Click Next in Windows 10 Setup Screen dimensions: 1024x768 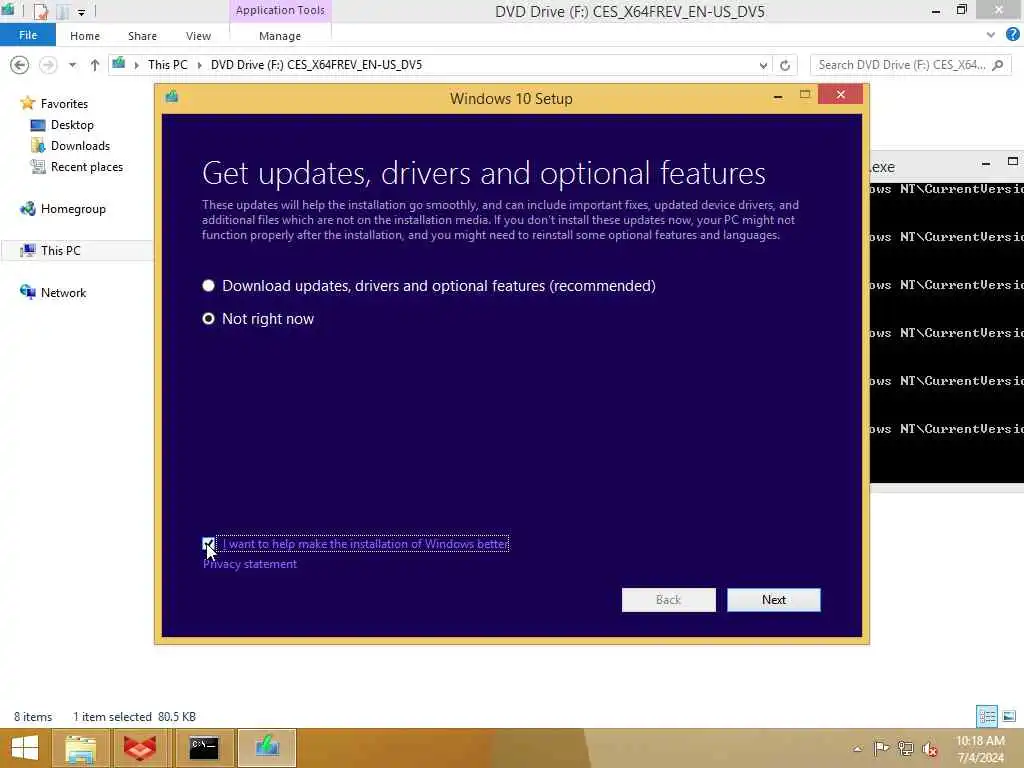click(773, 600)
